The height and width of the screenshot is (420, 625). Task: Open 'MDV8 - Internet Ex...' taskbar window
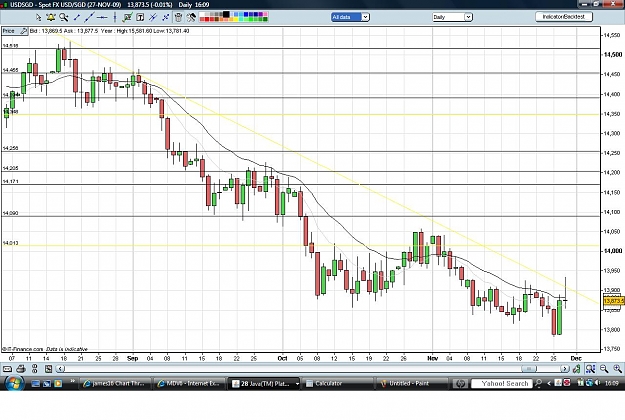coord(190,383)
